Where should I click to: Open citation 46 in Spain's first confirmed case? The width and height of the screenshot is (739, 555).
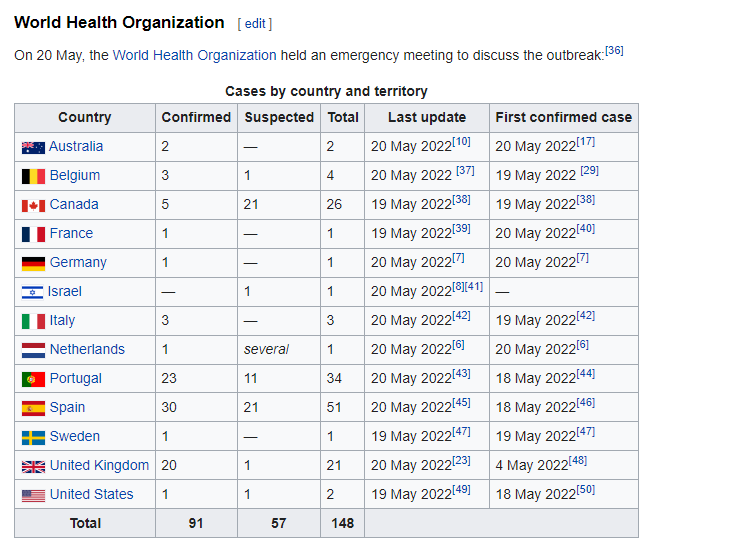point(586,403)
